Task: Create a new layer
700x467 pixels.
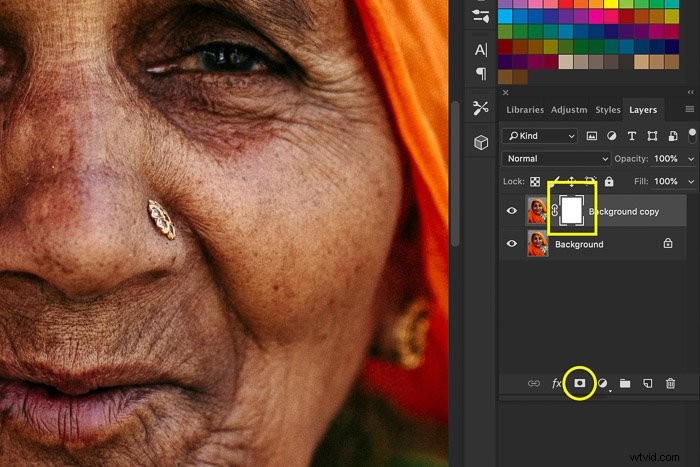Action: click(647, 384)
